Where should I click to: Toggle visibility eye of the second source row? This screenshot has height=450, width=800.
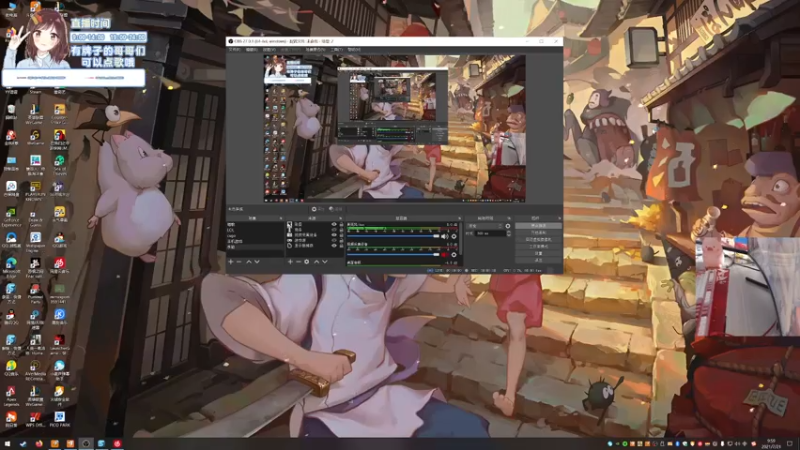click(x=334, y=230)
